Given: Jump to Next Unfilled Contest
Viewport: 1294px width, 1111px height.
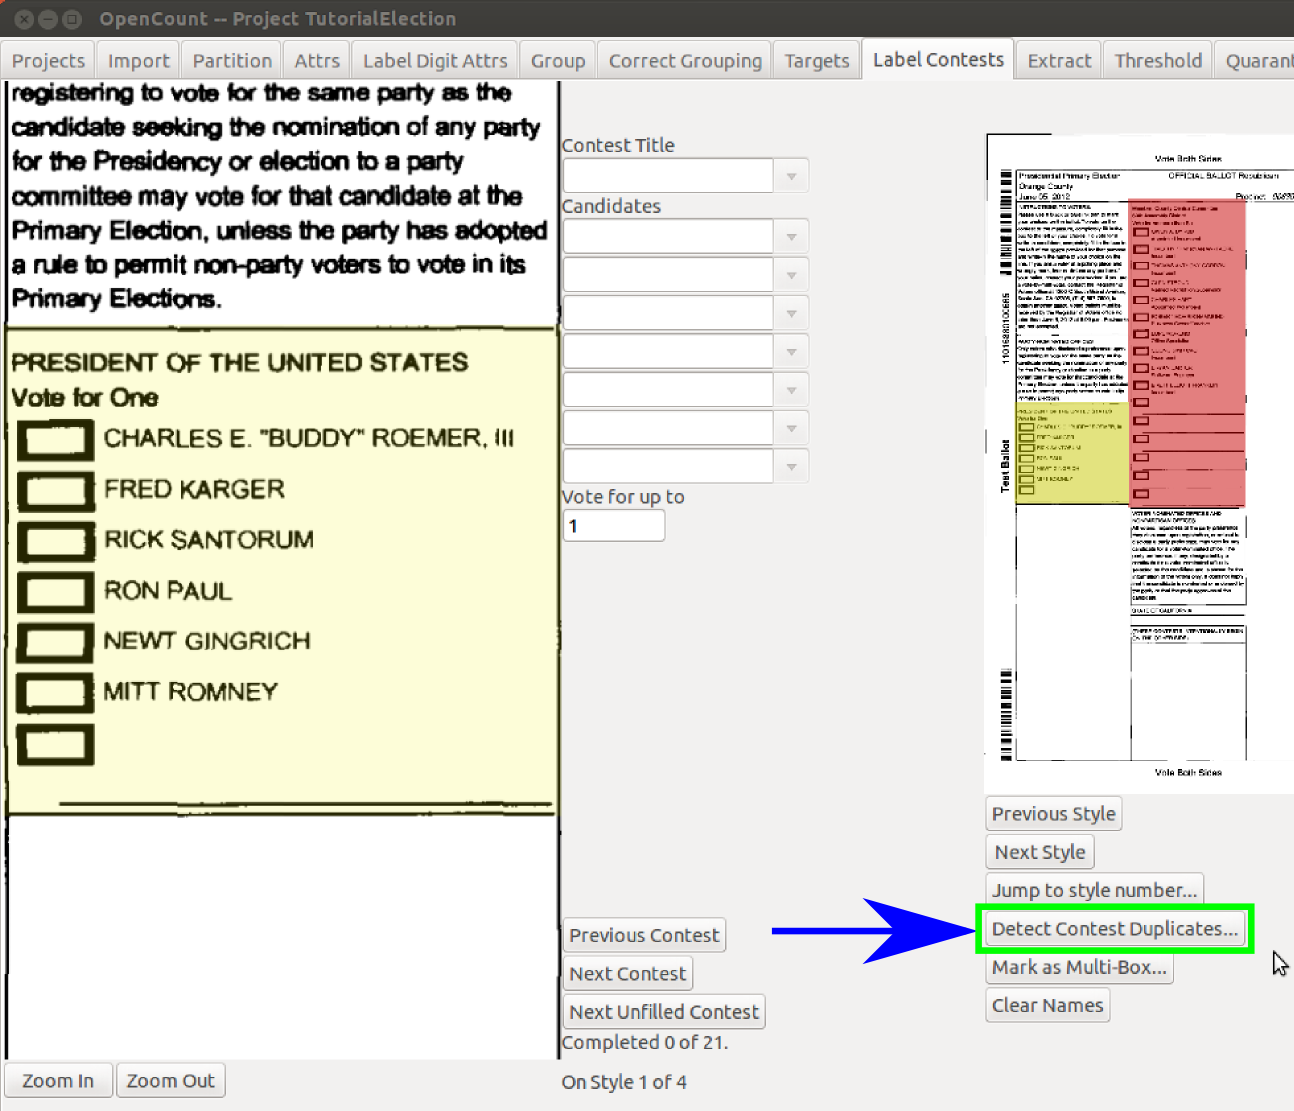Looking at the screenshot, I should point(664,1012).
